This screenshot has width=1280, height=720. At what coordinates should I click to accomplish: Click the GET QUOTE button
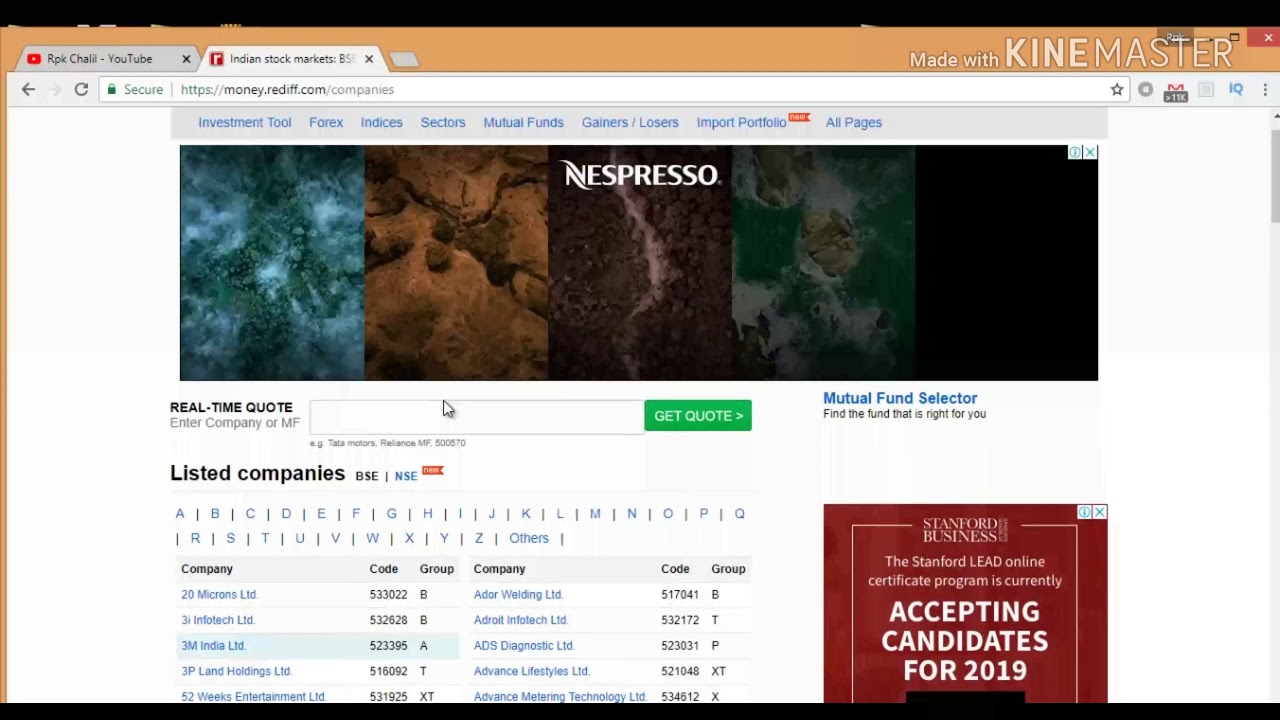pyautogui.click(x=698, y=416)
